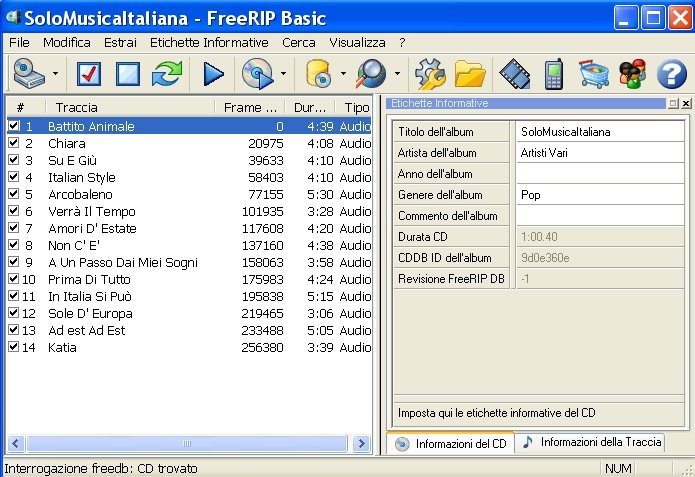Screen dimensions: 695x477
Task: Click the blue question mark help icon
Action: pos(672,74)
